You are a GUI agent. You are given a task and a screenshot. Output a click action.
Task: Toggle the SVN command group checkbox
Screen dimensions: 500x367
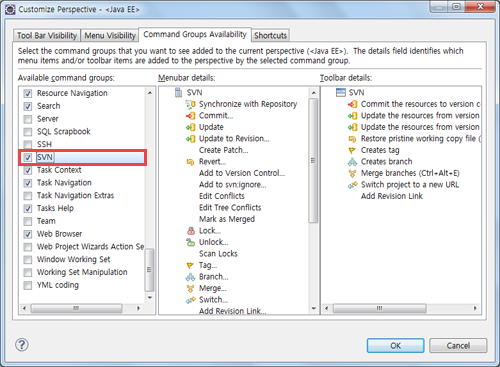[x=28, y=157]
